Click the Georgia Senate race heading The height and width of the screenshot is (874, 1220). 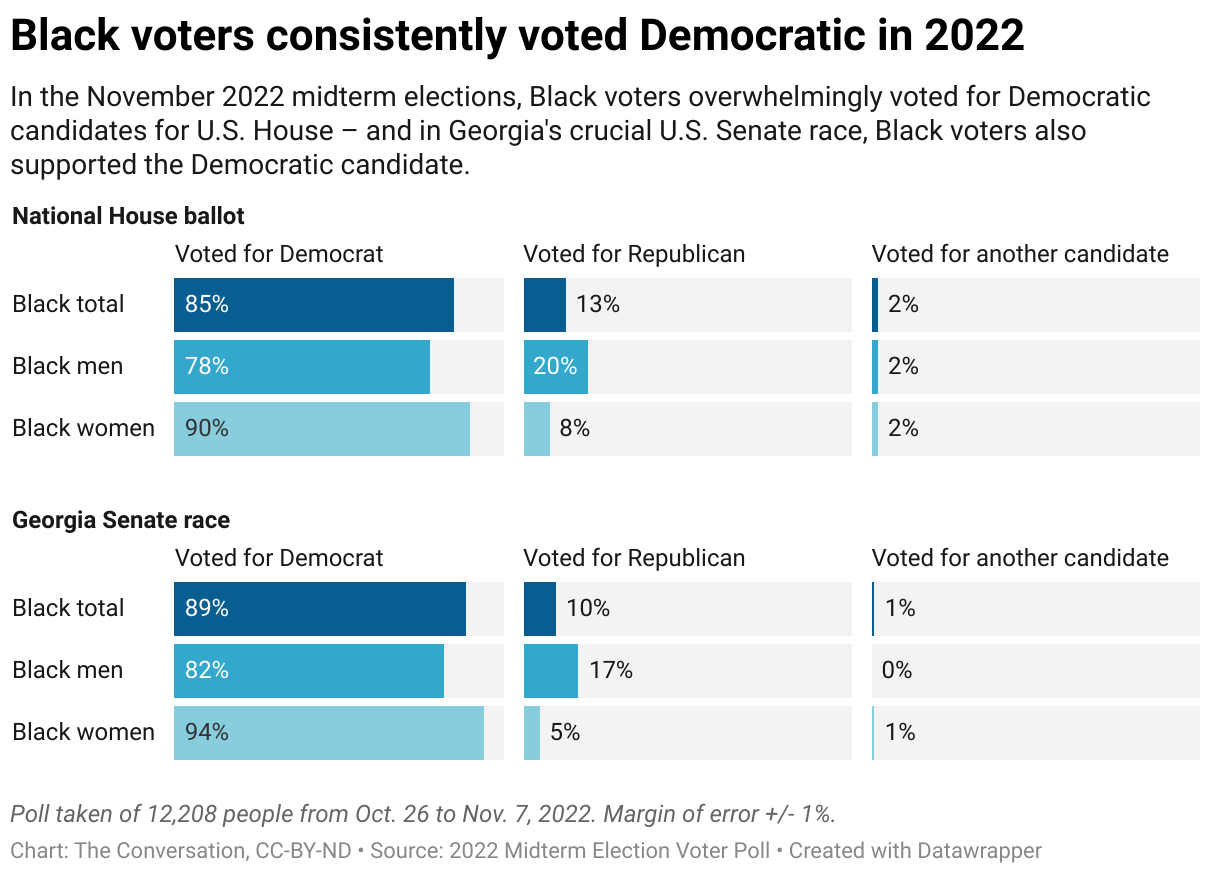[x=121, y=520]
